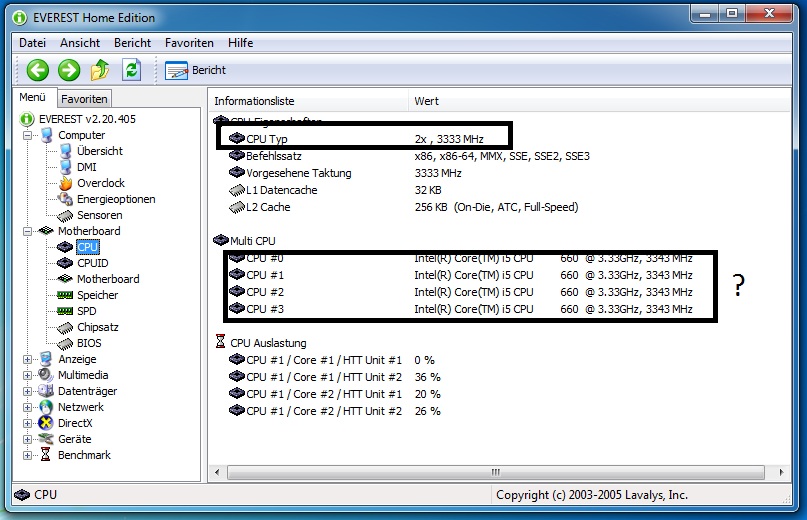Expand the Multimedia tree node
This screenshot has width=807, height=520.
[x=28, y=375]
